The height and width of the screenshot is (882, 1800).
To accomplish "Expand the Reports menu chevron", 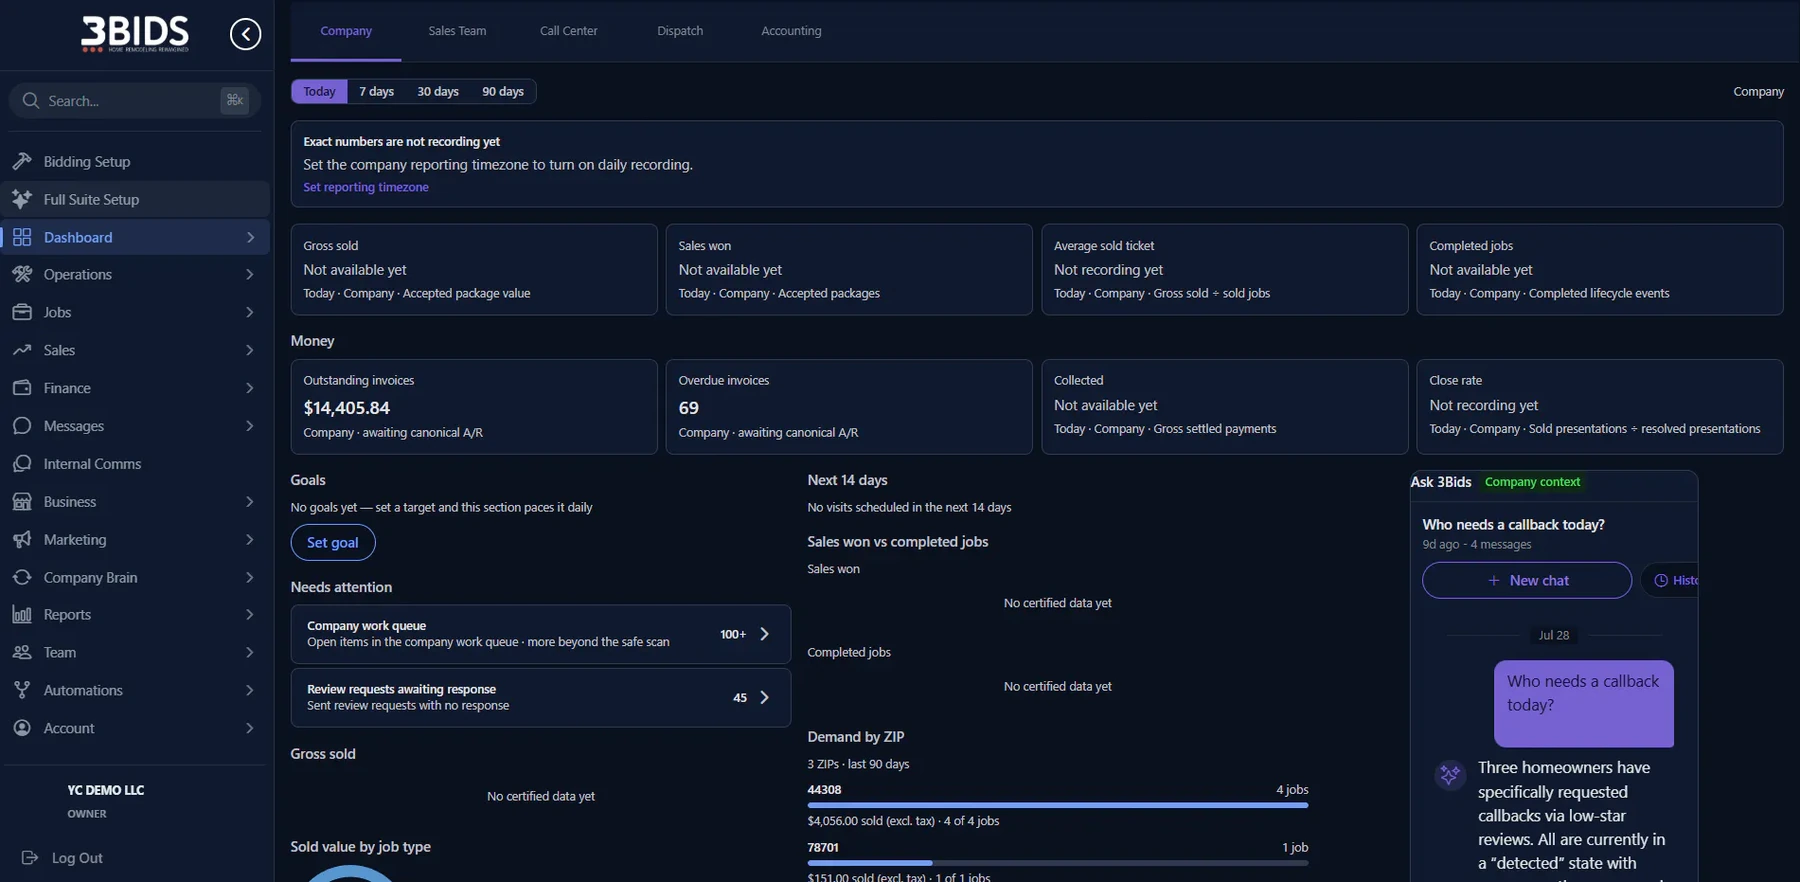I will pos(250,615).
